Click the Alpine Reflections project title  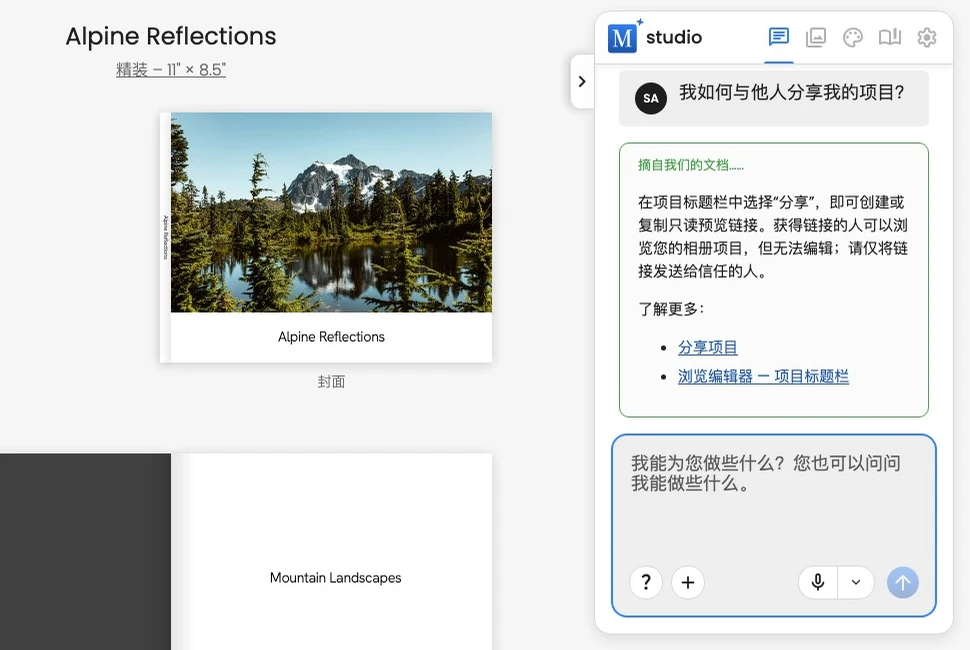pos(171,36)
